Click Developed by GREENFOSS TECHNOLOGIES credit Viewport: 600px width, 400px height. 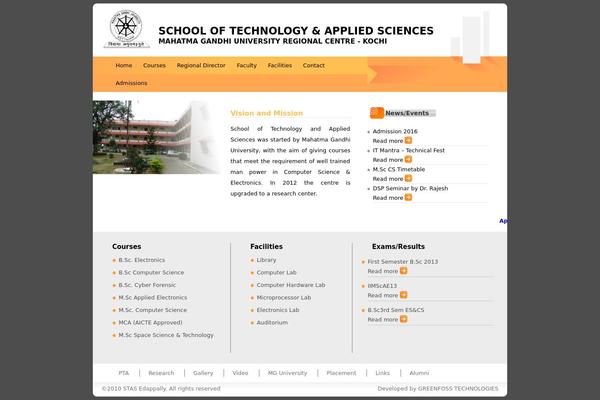point(438,389)
